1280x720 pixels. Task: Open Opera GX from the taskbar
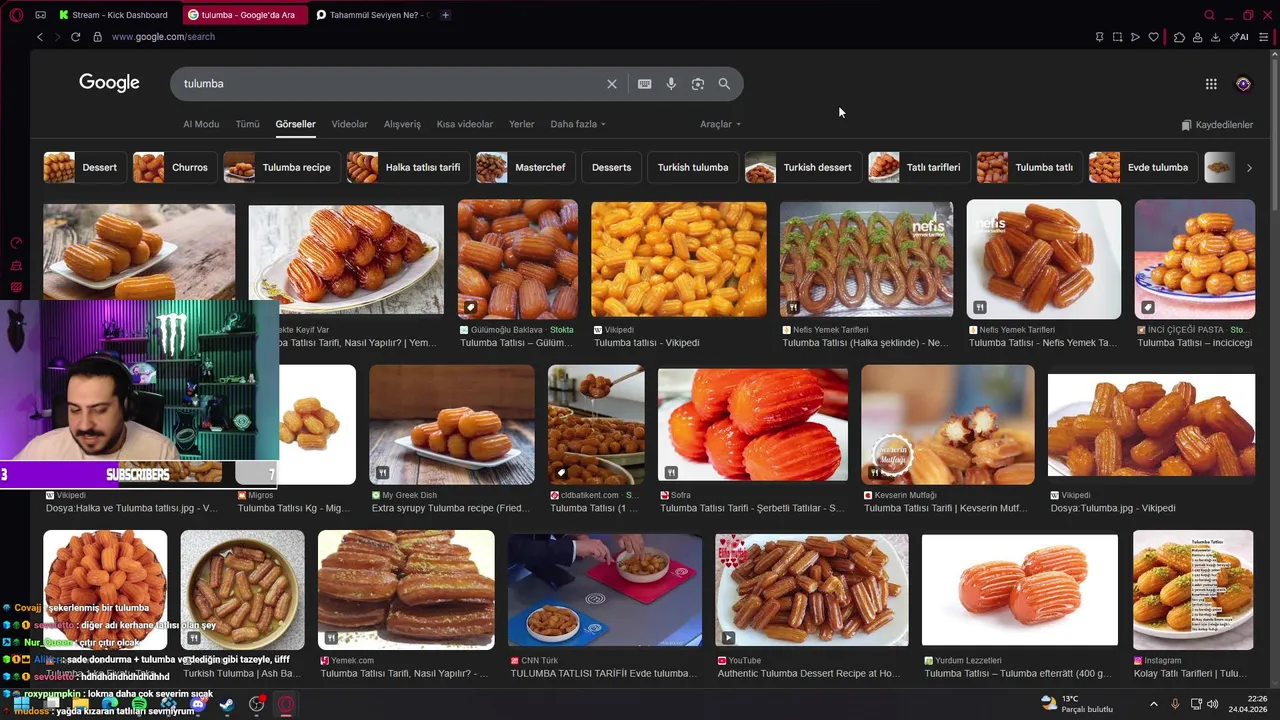[287, 705]
